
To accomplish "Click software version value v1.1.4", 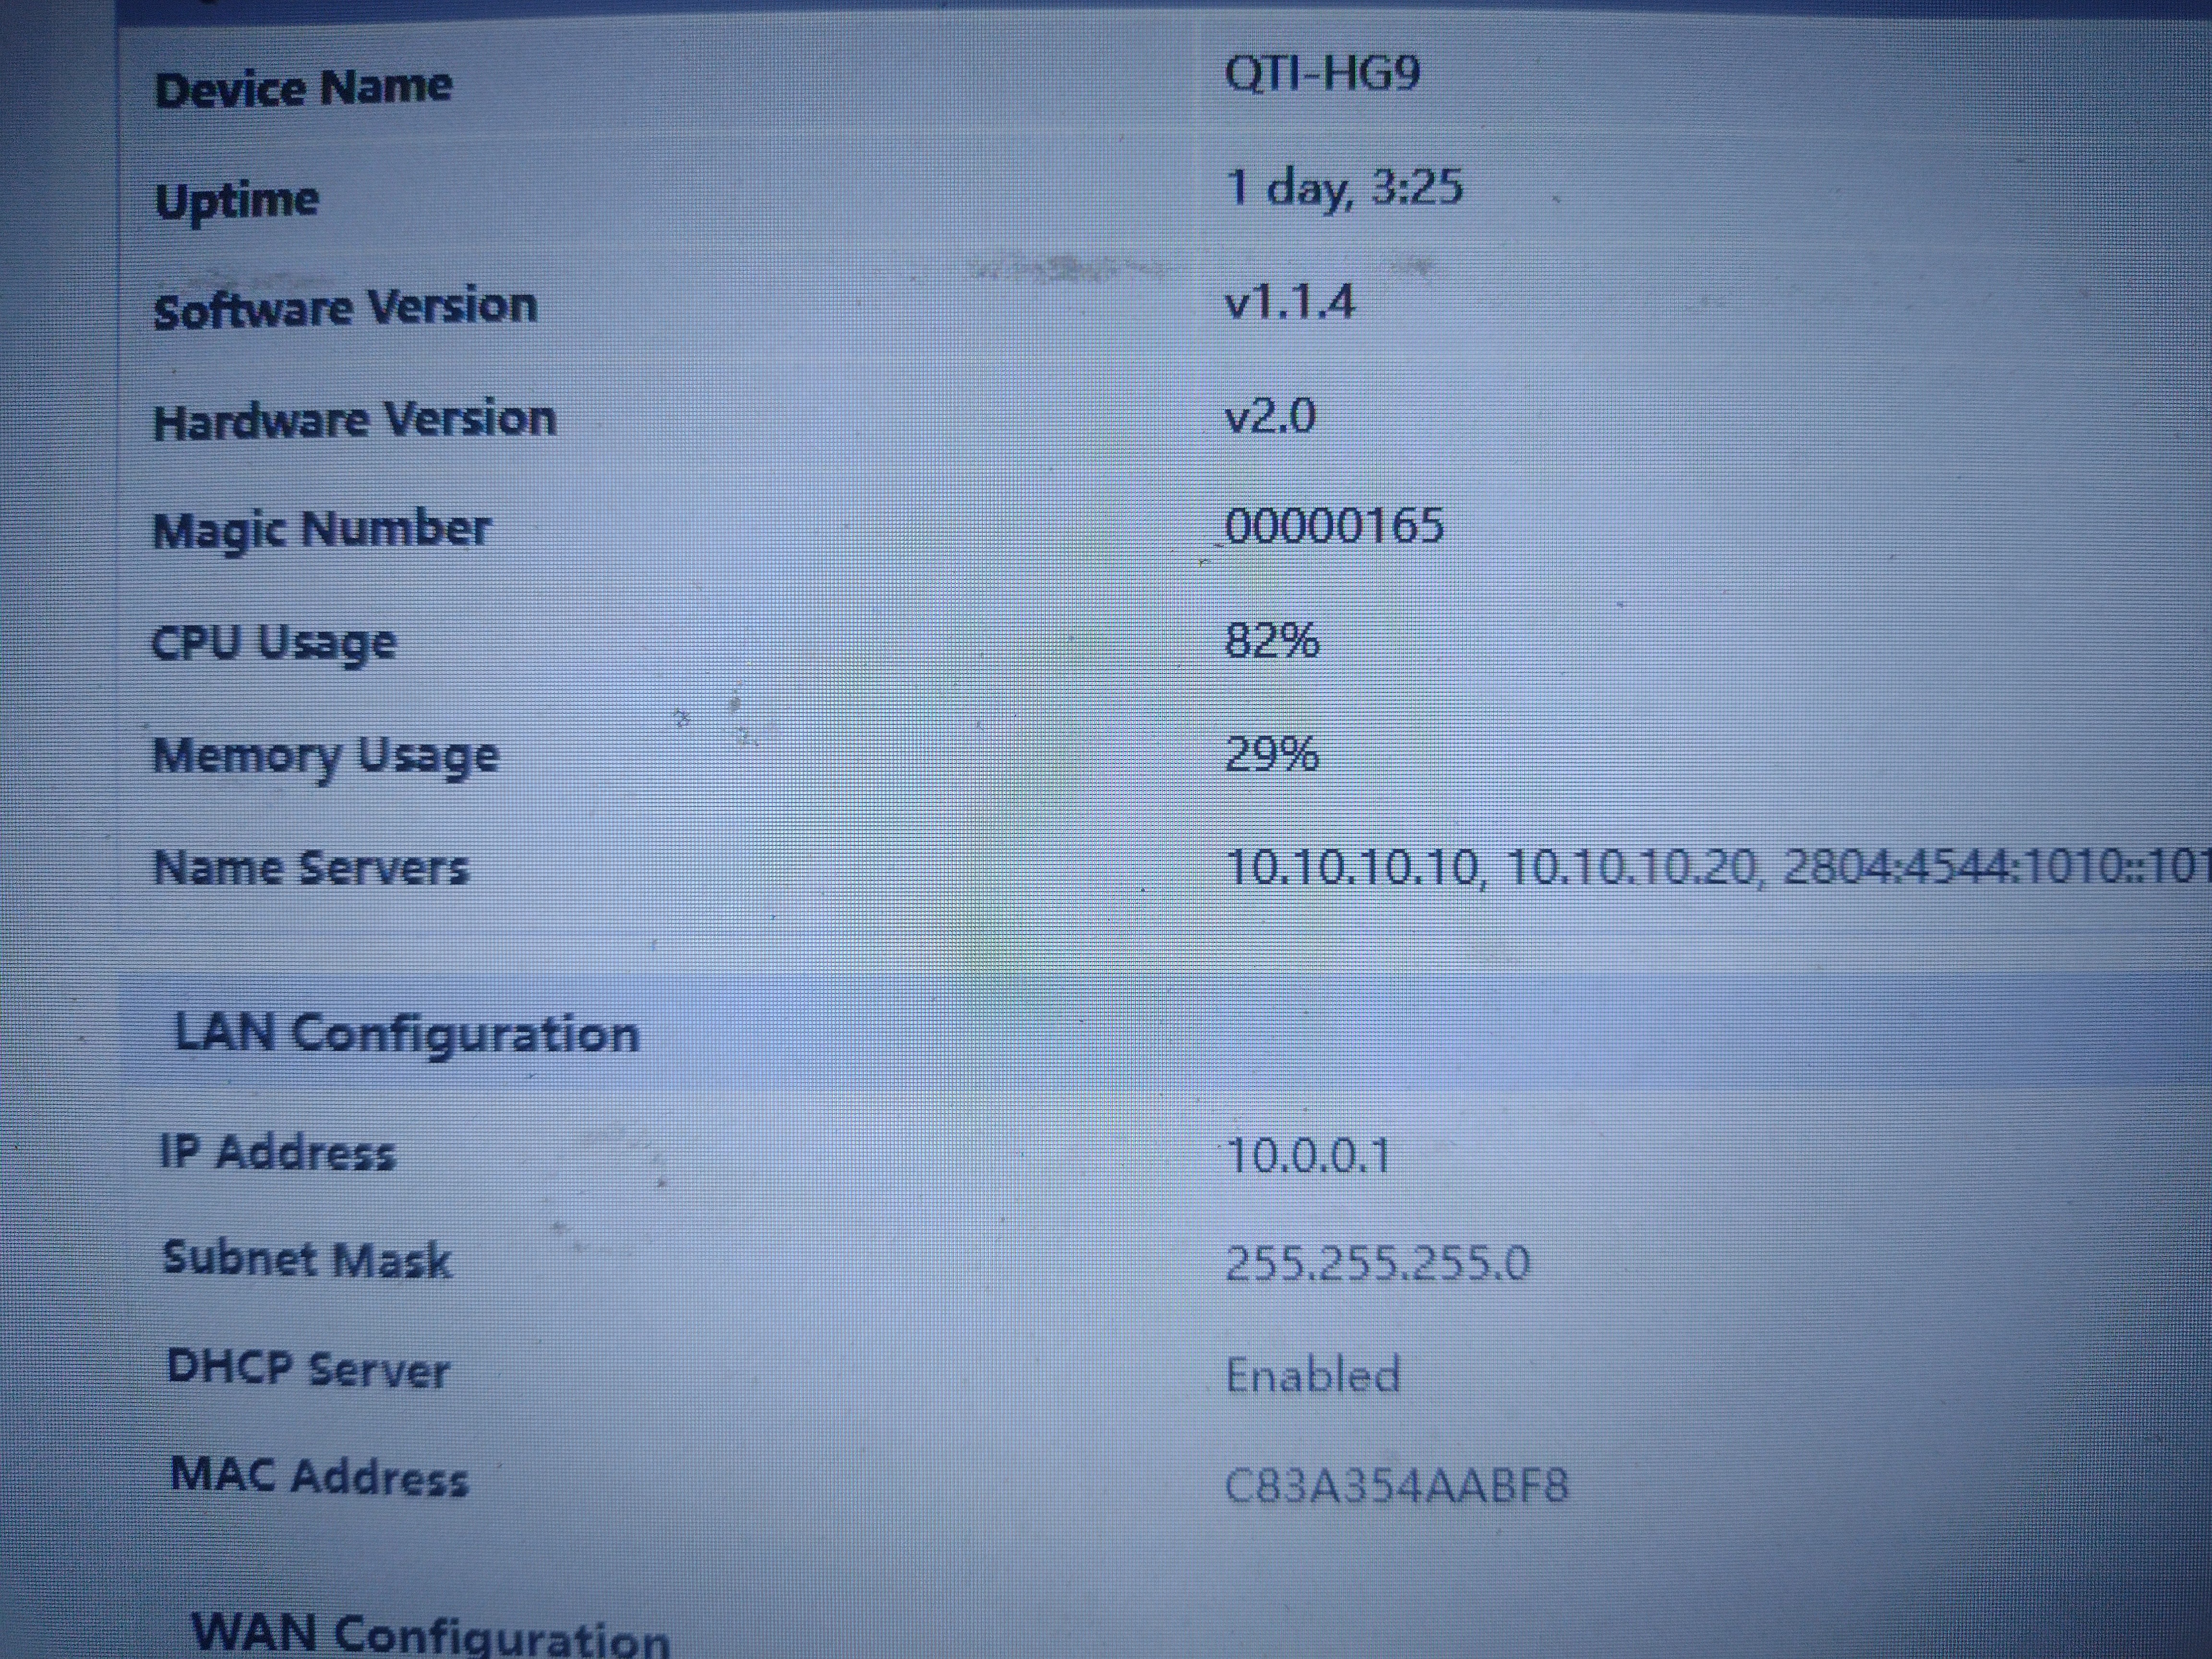I will pyautogui.click(x=1289, y=301).
